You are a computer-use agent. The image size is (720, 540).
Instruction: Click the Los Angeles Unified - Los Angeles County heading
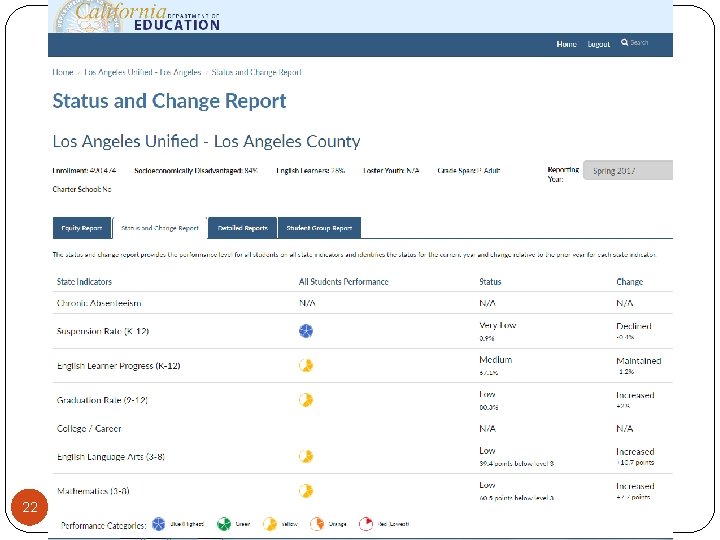pos(206,141)
